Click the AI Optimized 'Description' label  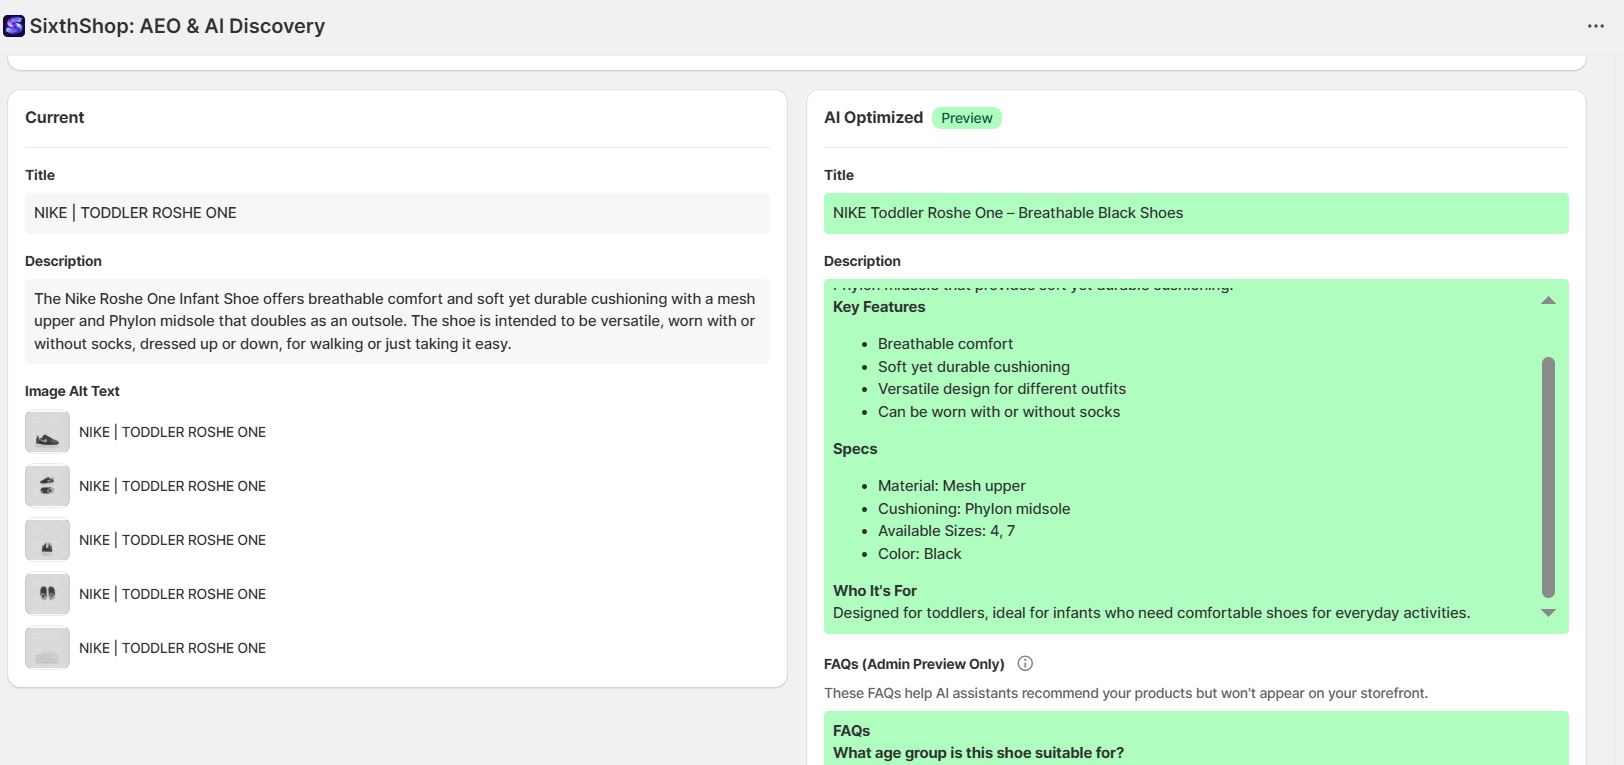tap(862, 261)
